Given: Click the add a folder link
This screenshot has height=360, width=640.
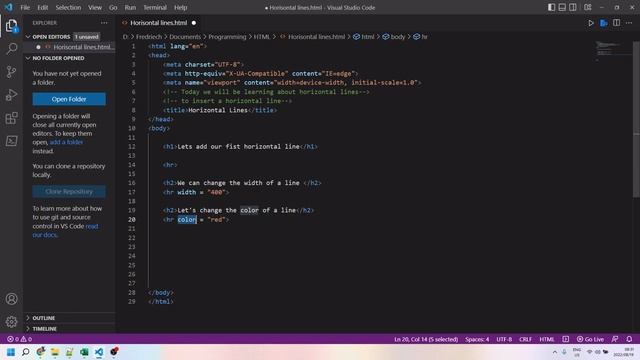Looking at the screenshot, I should pyautogui.click(x=66, y=142).
